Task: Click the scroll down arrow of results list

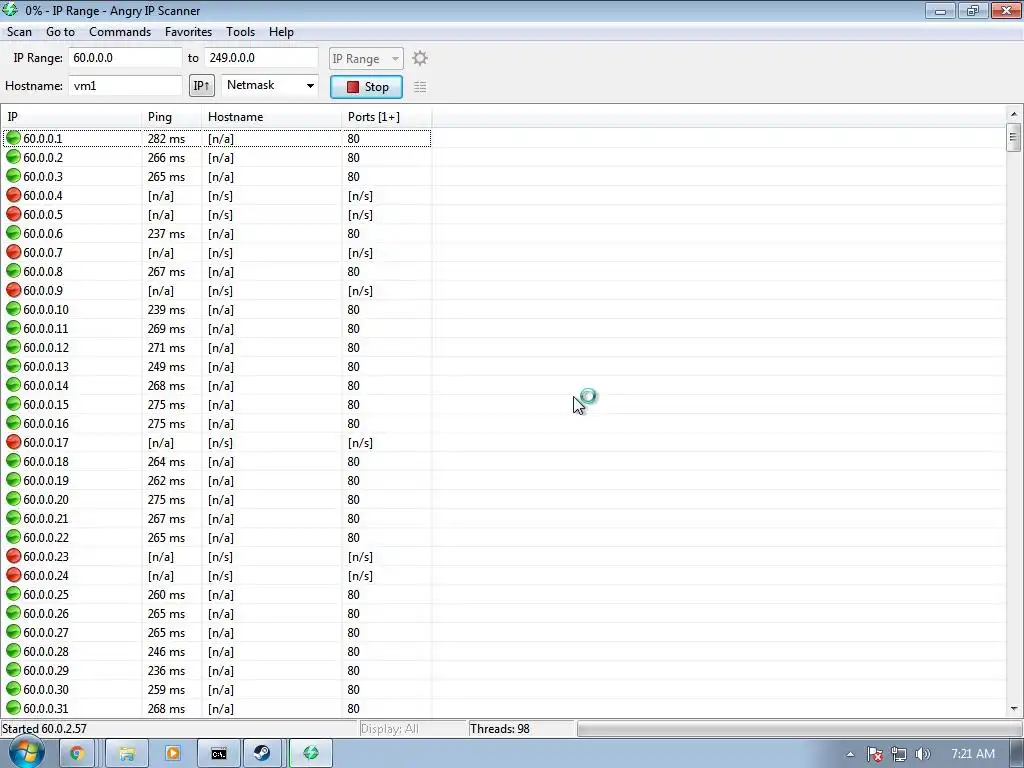Action: coord(1014,708)
